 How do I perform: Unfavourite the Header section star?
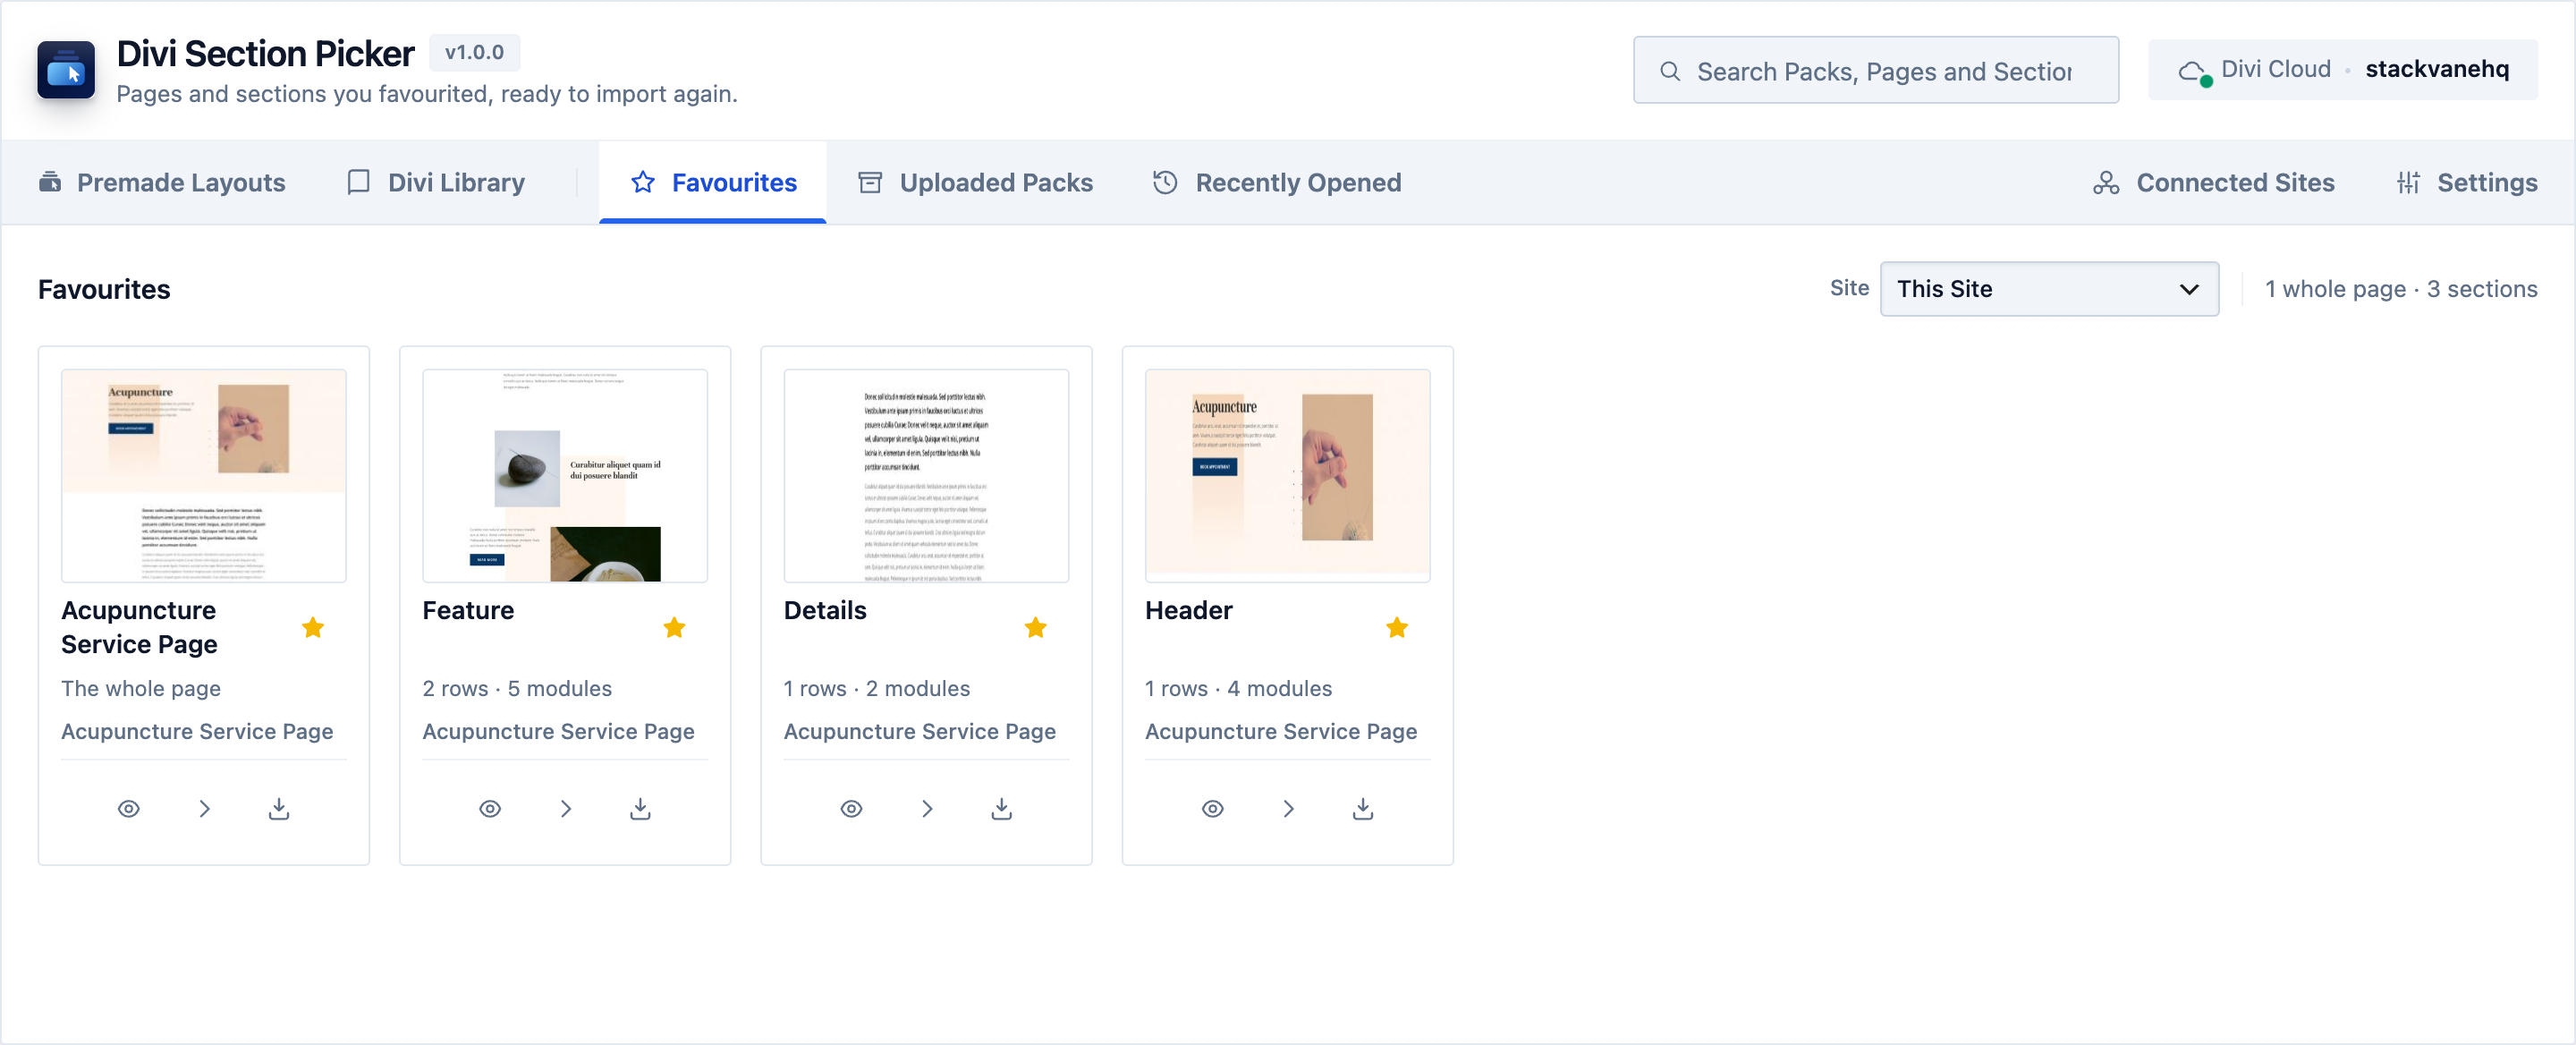(x=1396, y=627)
